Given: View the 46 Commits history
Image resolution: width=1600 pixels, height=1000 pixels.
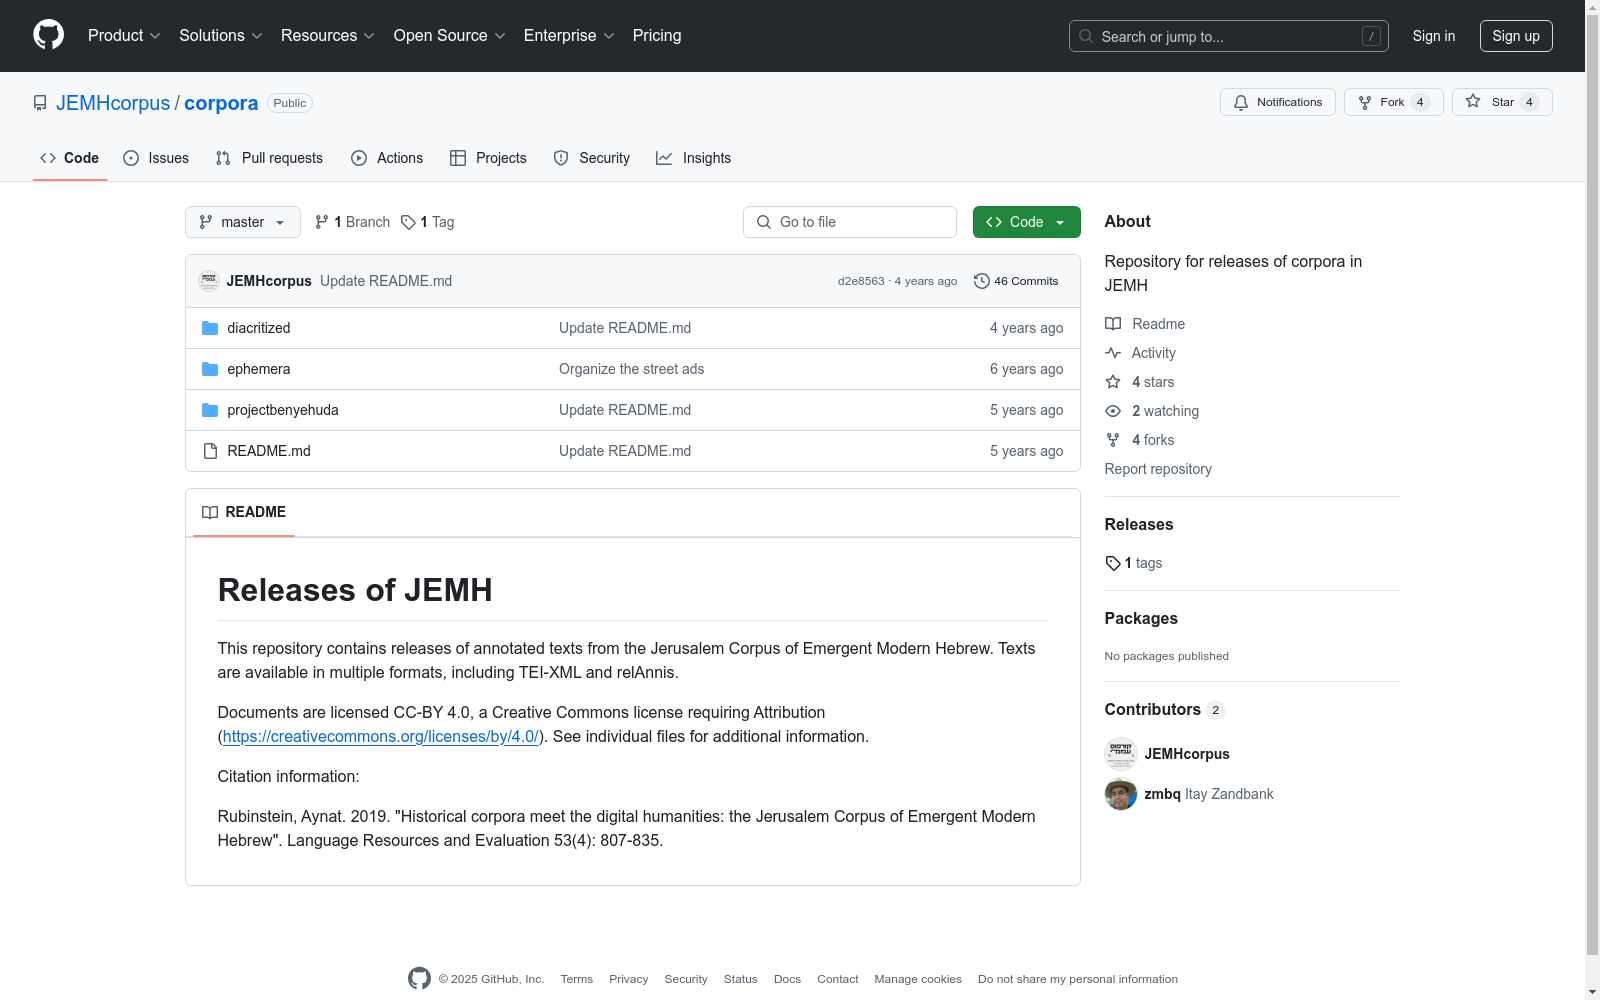Looking at the screenshot, I should [1016, 281].
